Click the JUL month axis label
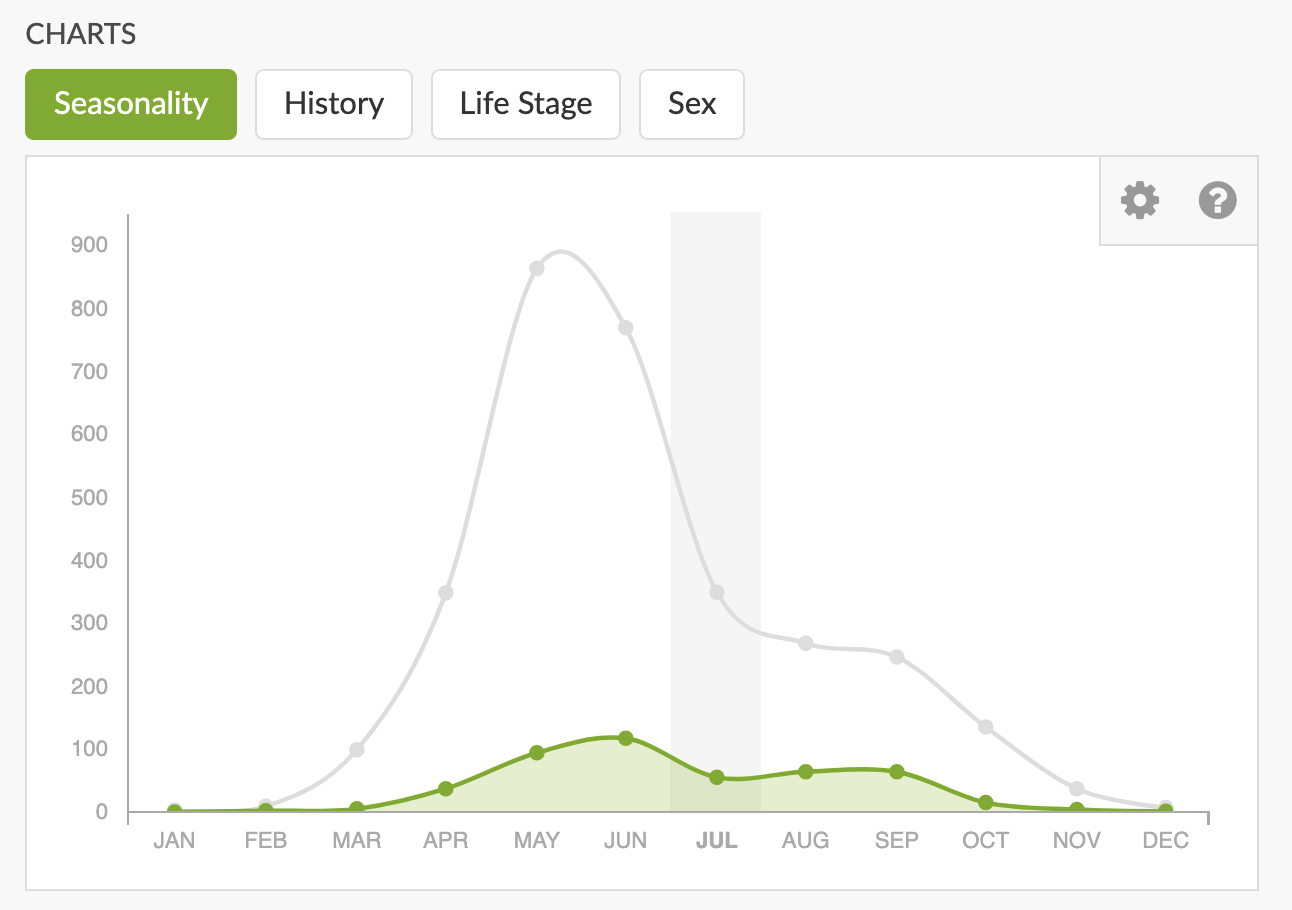 (x=716, y=840)
